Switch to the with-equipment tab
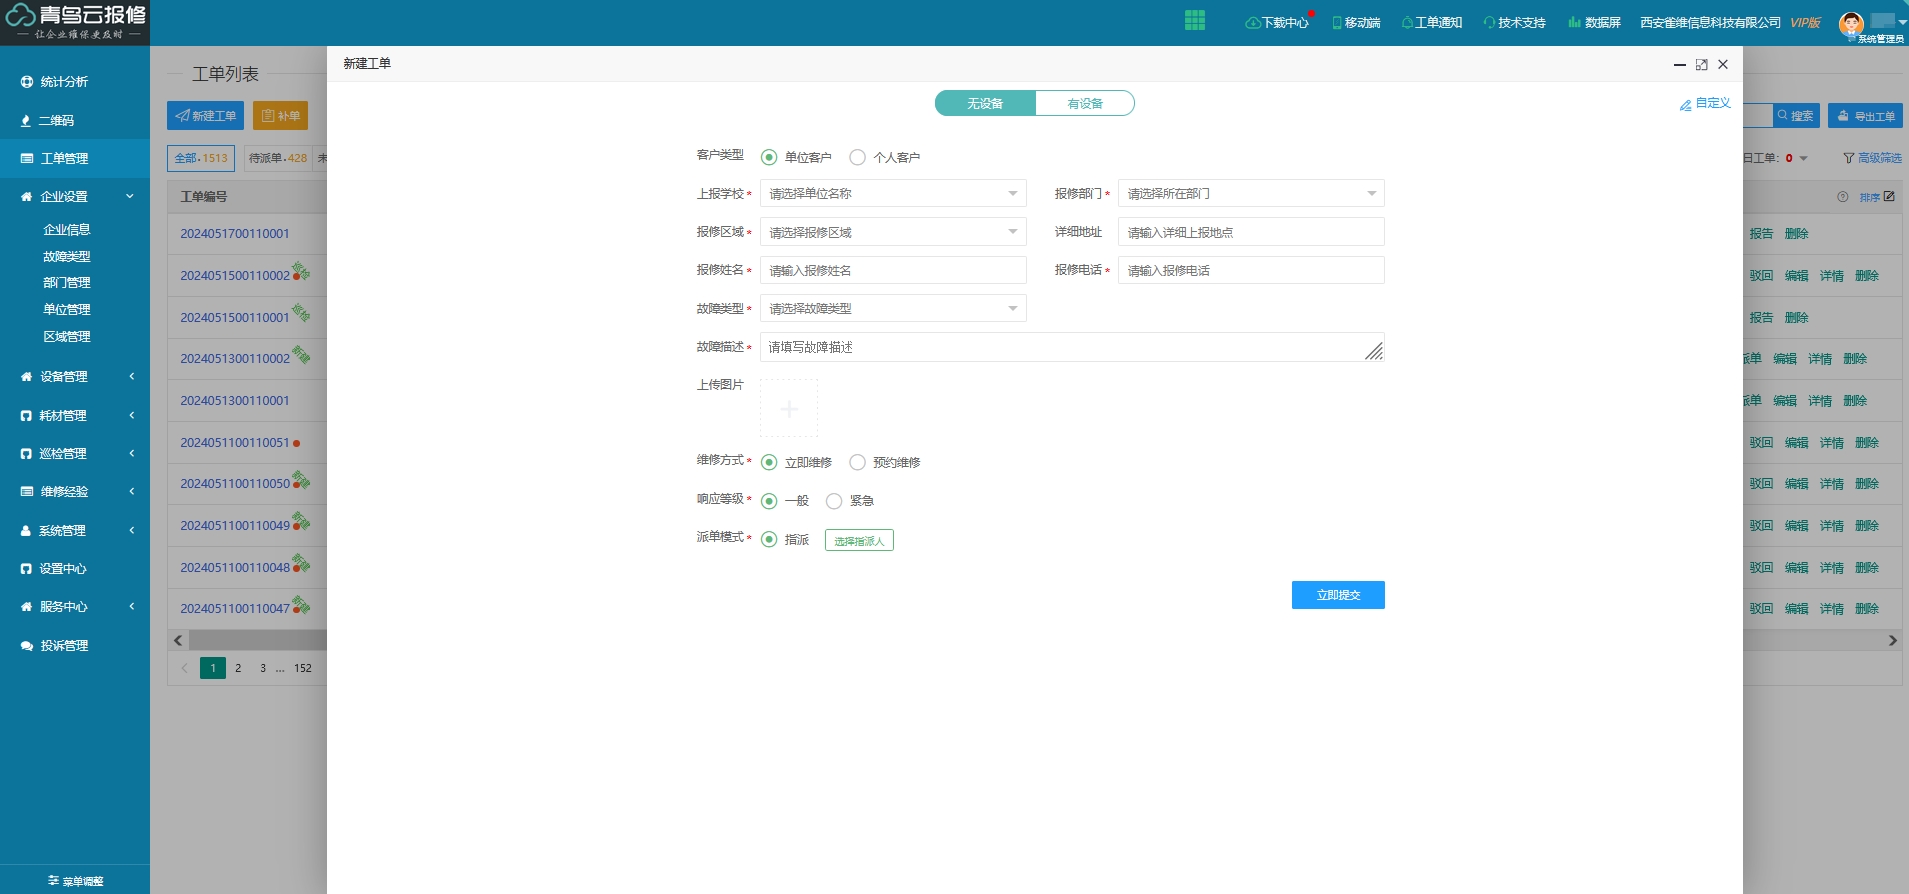The height and width of the screenshot is (894, 1909). [1085, 103]
